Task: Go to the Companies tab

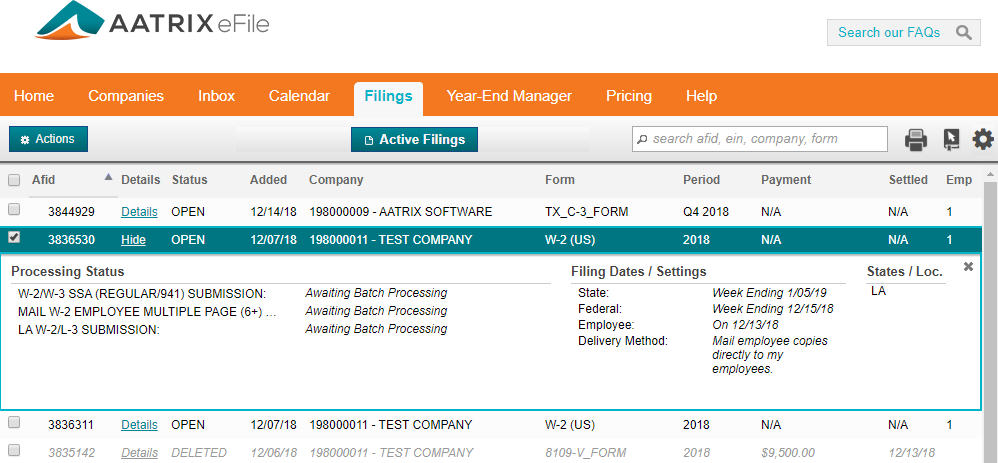Action: pyautogui.click(x=126, y=96)
